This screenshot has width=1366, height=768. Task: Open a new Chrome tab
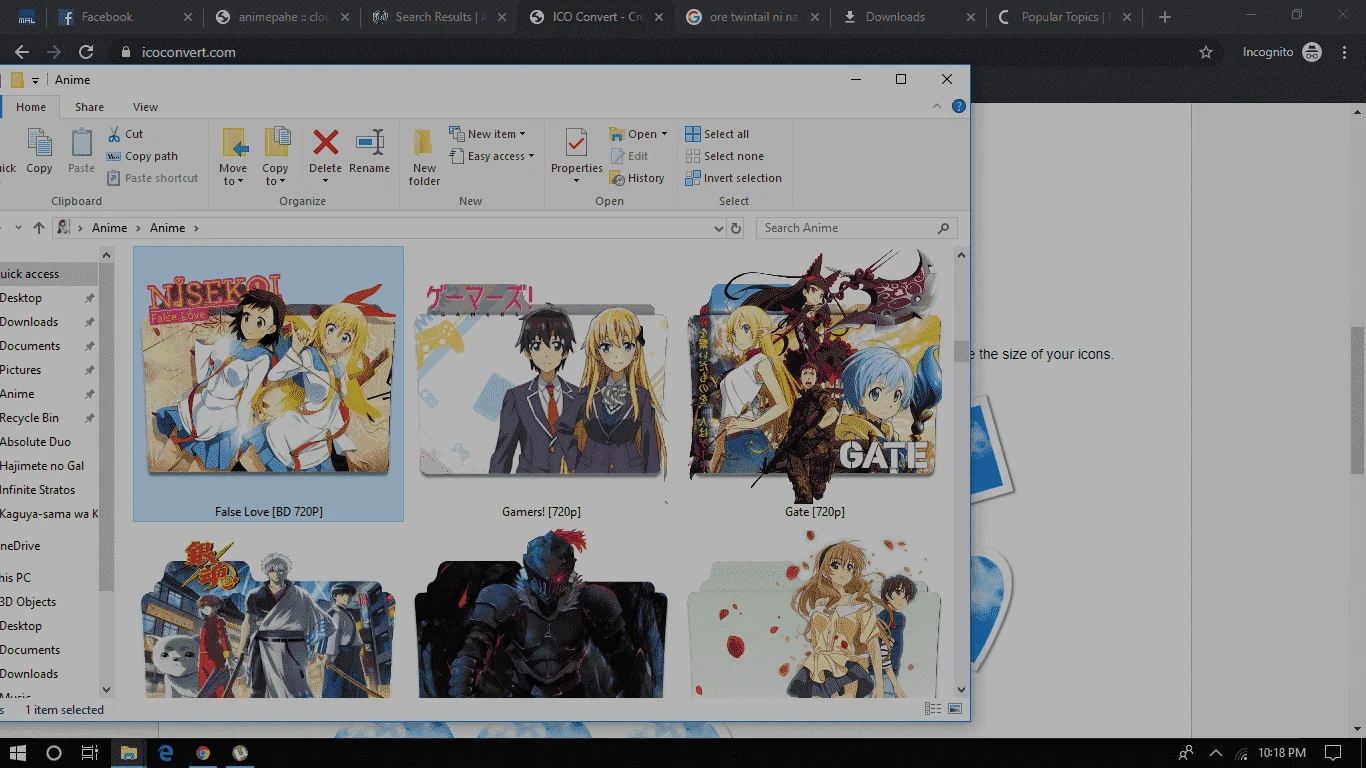tap(1164, 17)
